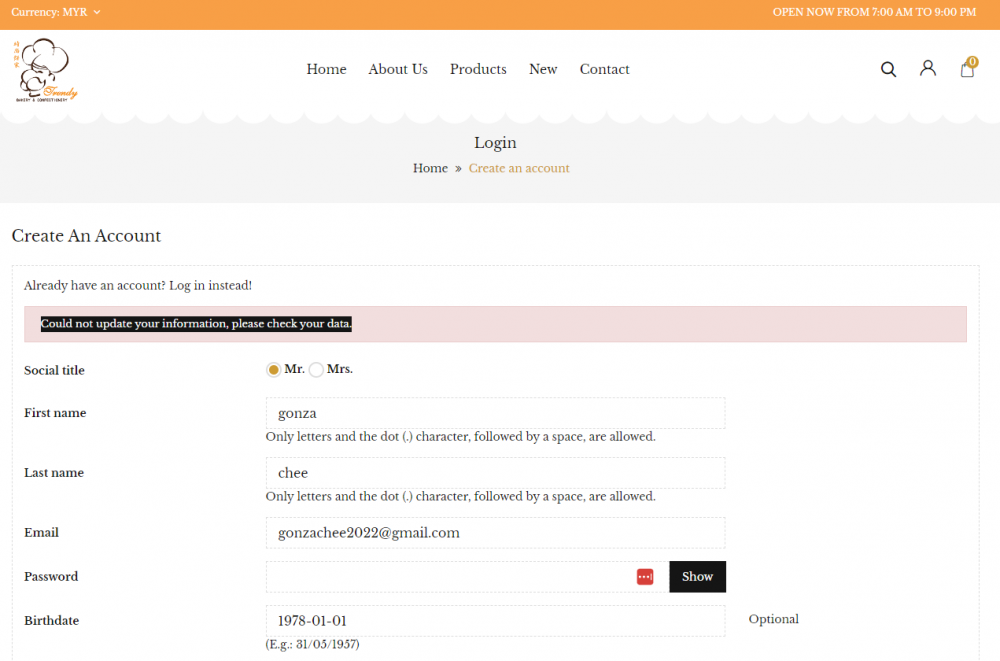Select the Mrs. social title radio button
The height and width of the screenshot is (661, 1000).
tap(316, 369)
